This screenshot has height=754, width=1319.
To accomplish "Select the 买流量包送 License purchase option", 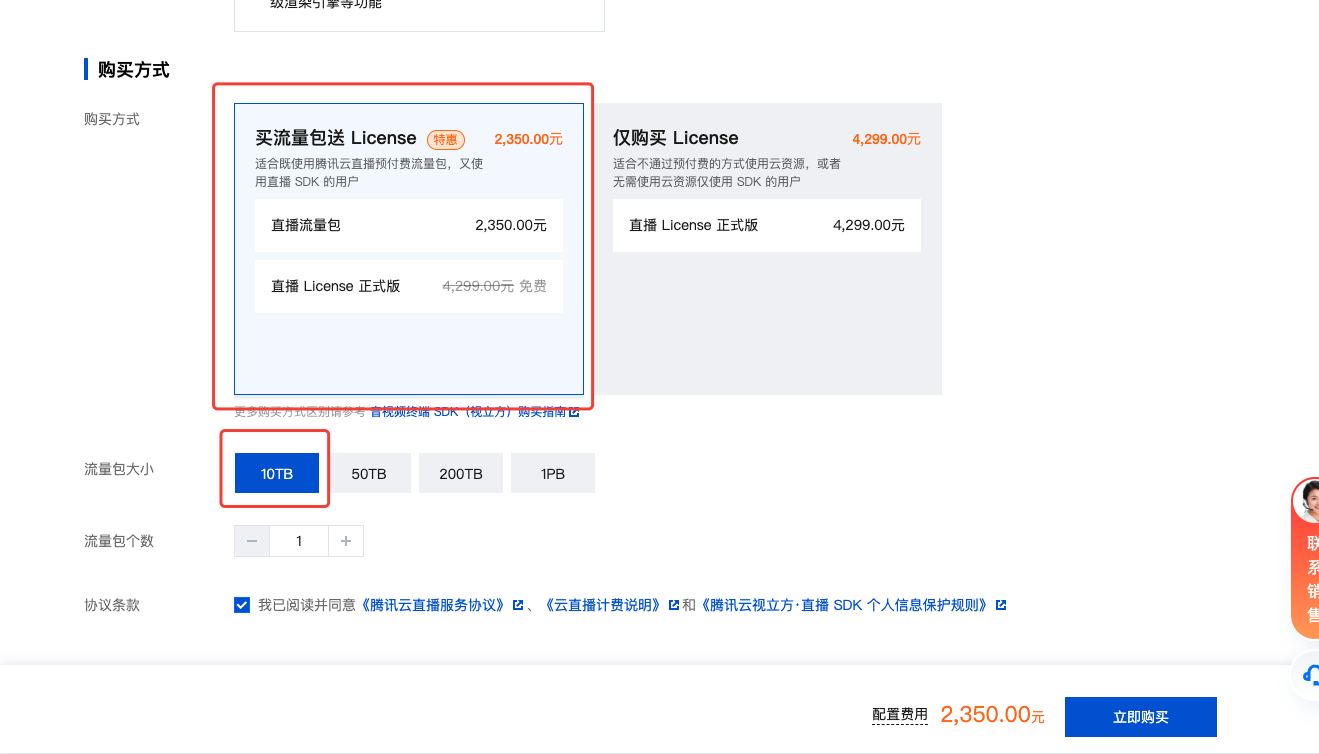I will coord(408,248).
